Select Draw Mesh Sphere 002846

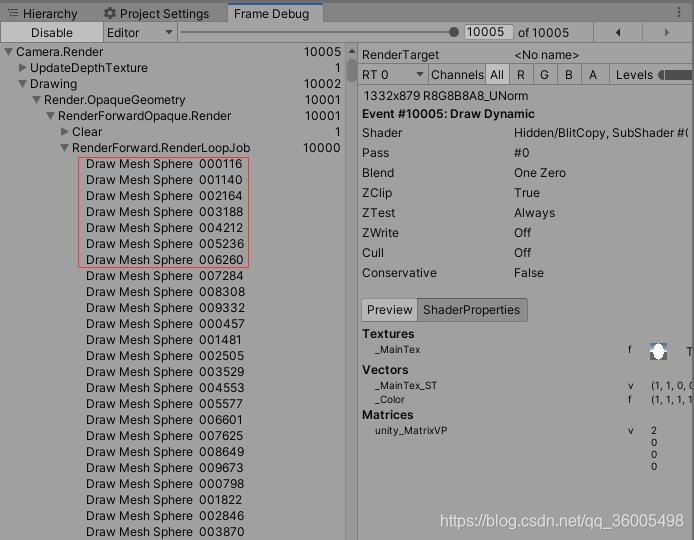coord(165,516)
